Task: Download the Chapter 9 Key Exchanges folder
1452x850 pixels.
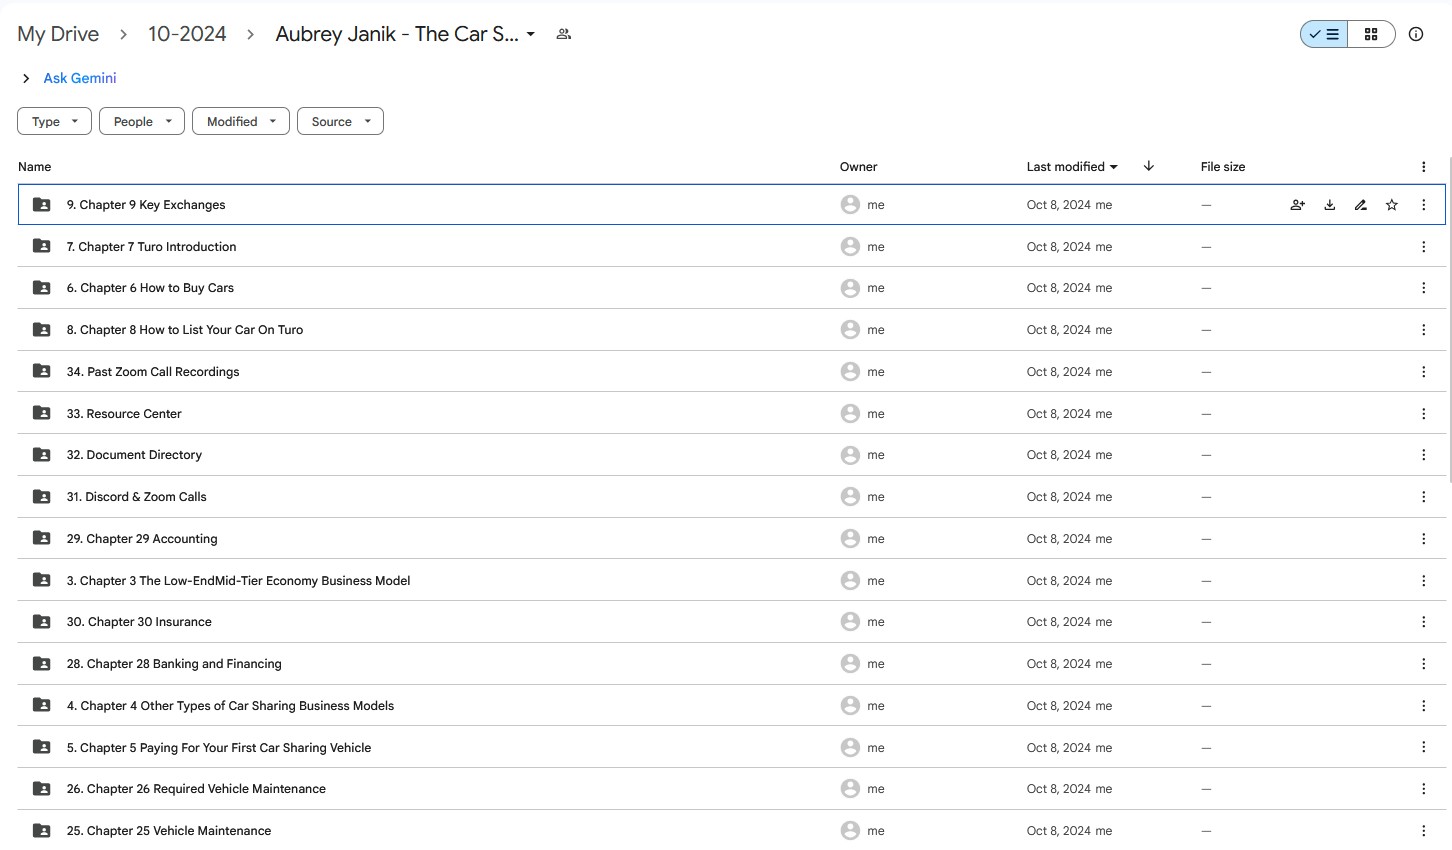Action: tap(1329, 205)
